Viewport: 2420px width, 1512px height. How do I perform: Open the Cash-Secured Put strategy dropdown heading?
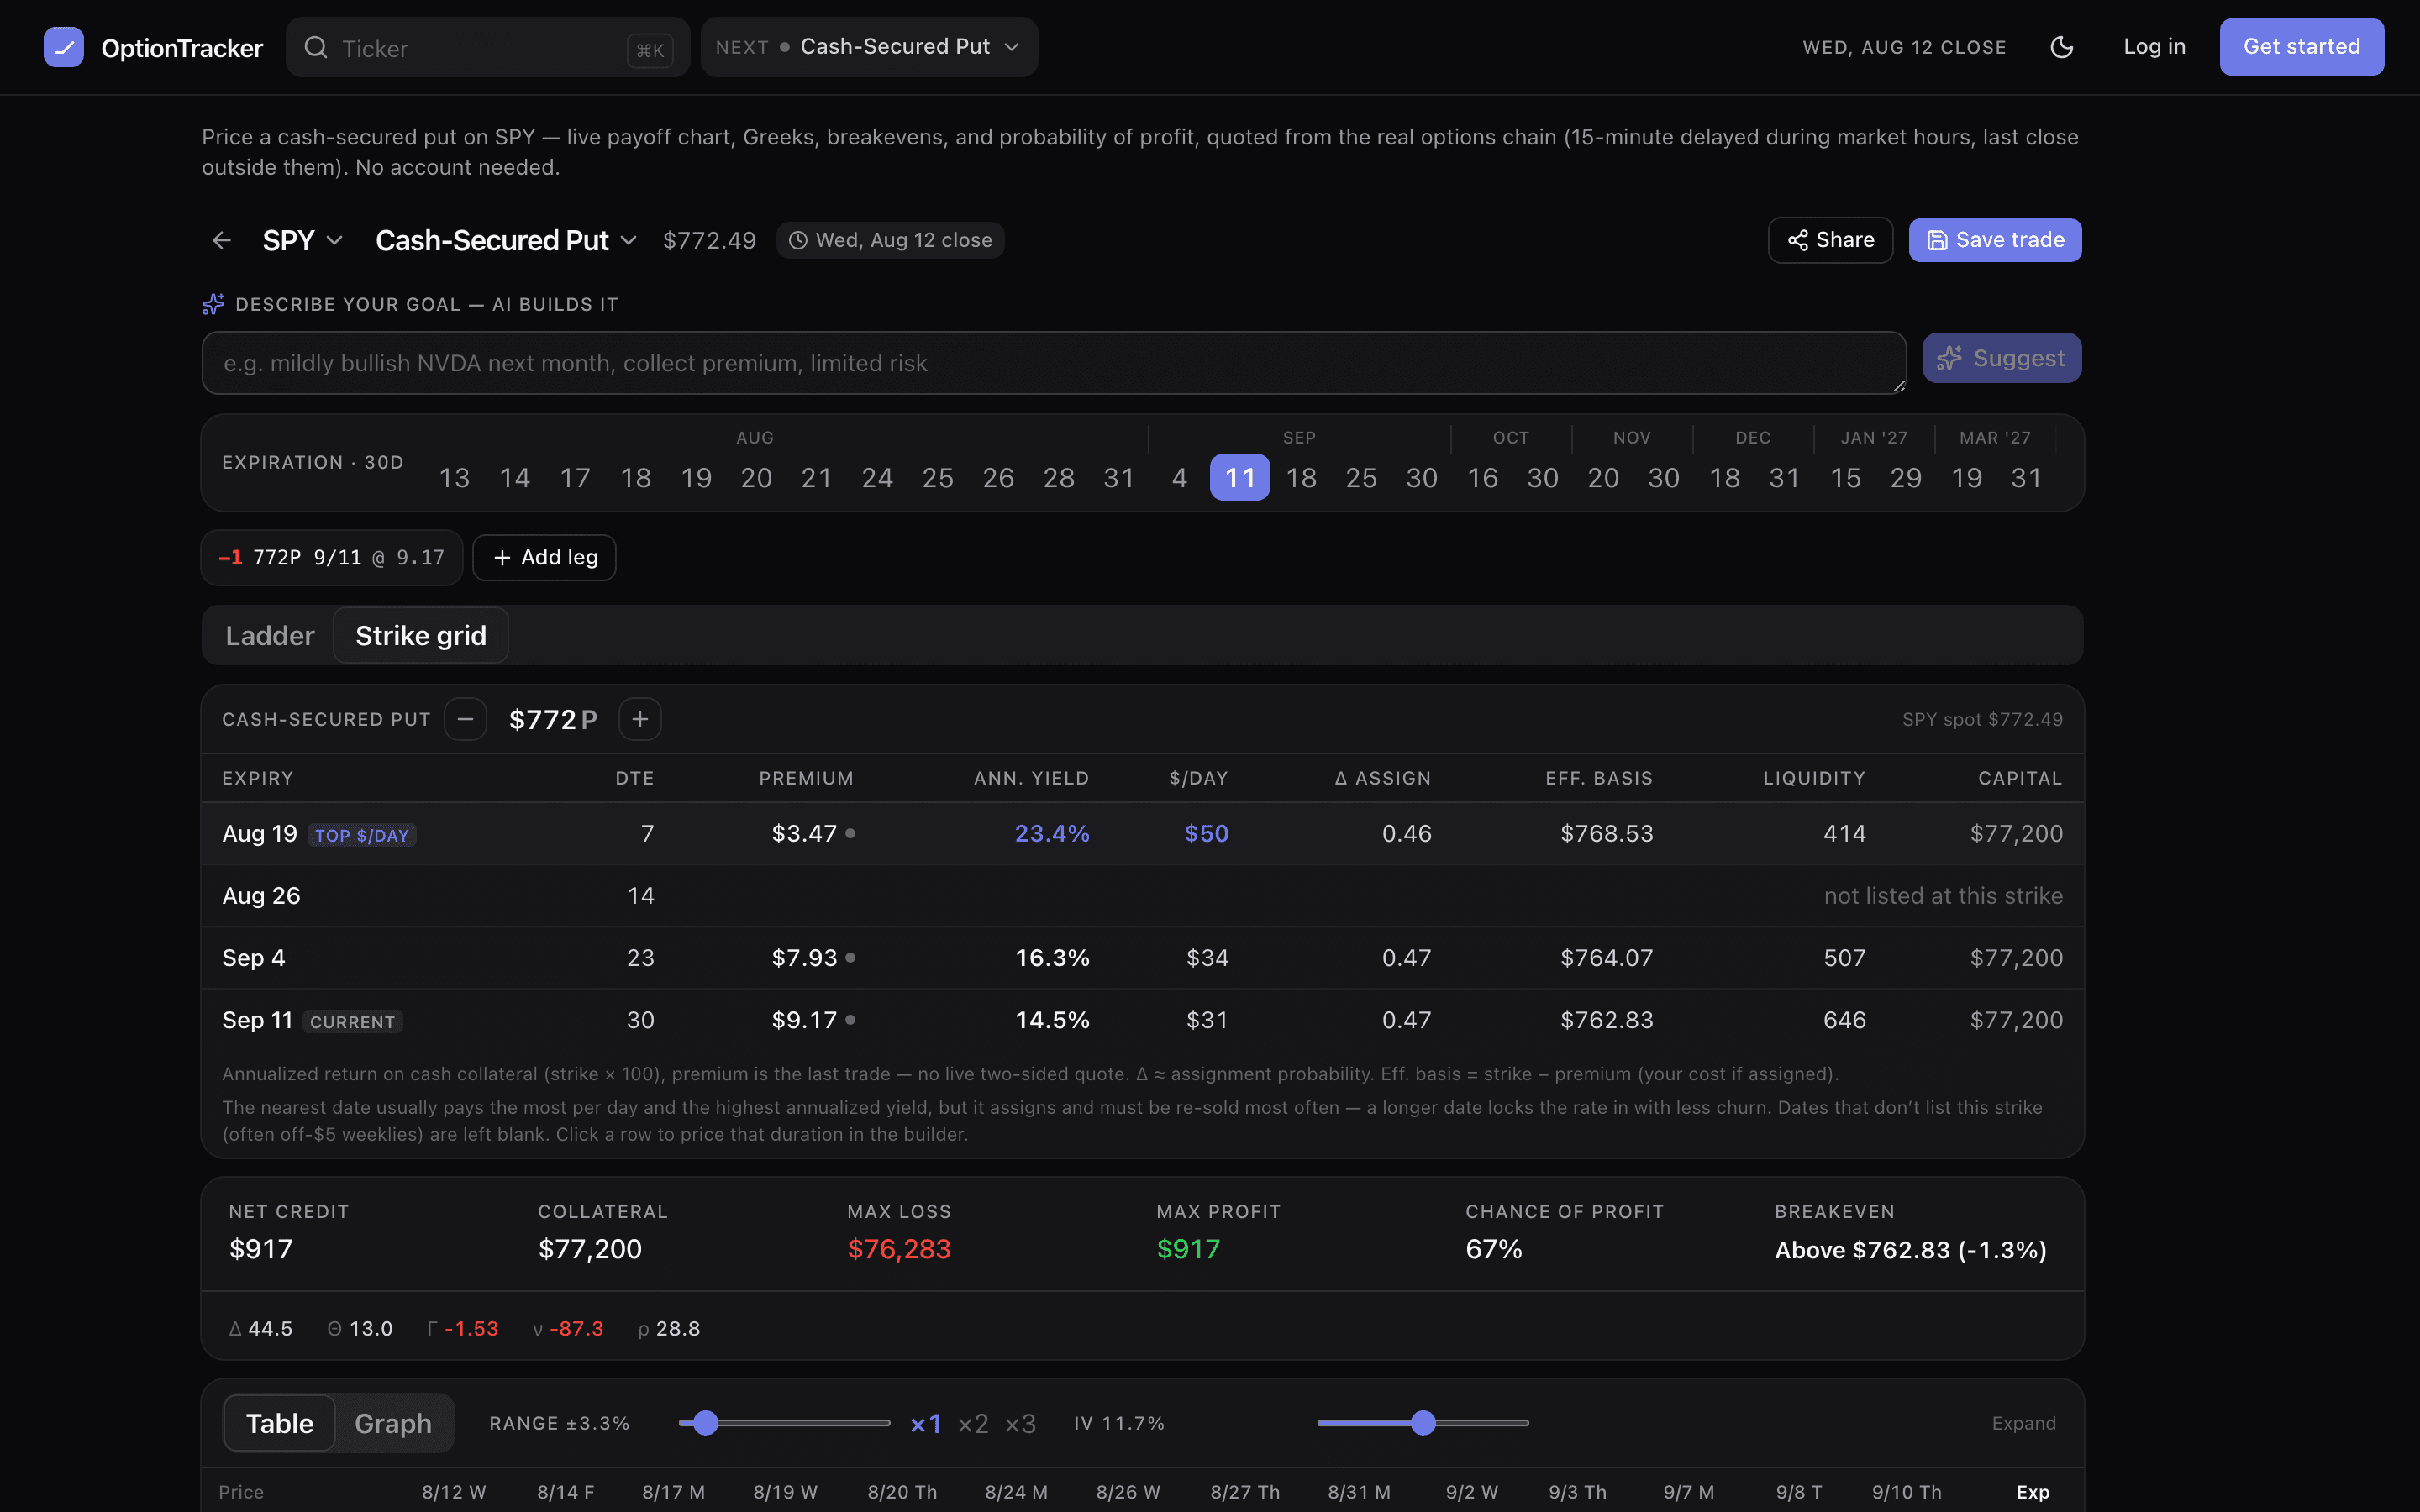pos(506,240)
